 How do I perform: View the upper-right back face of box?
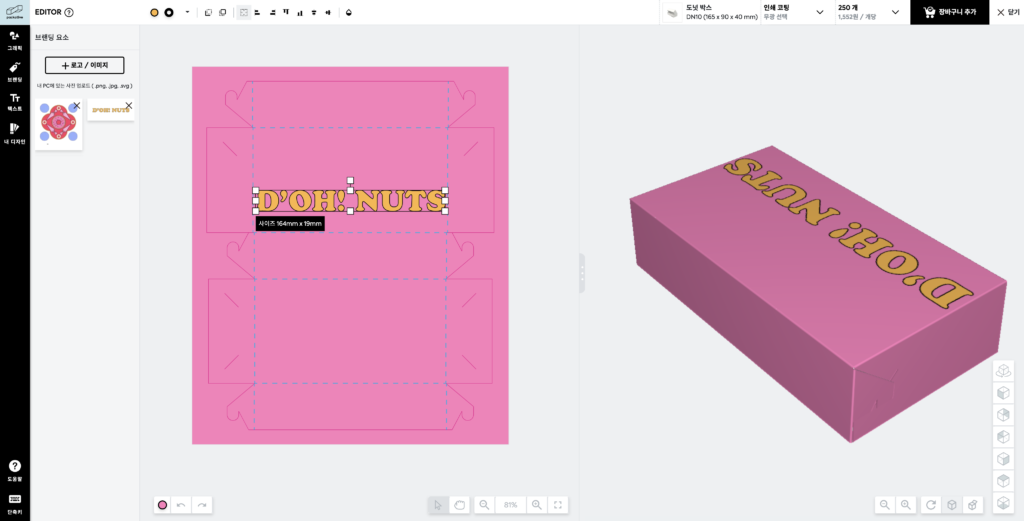tap(1002, 415)
